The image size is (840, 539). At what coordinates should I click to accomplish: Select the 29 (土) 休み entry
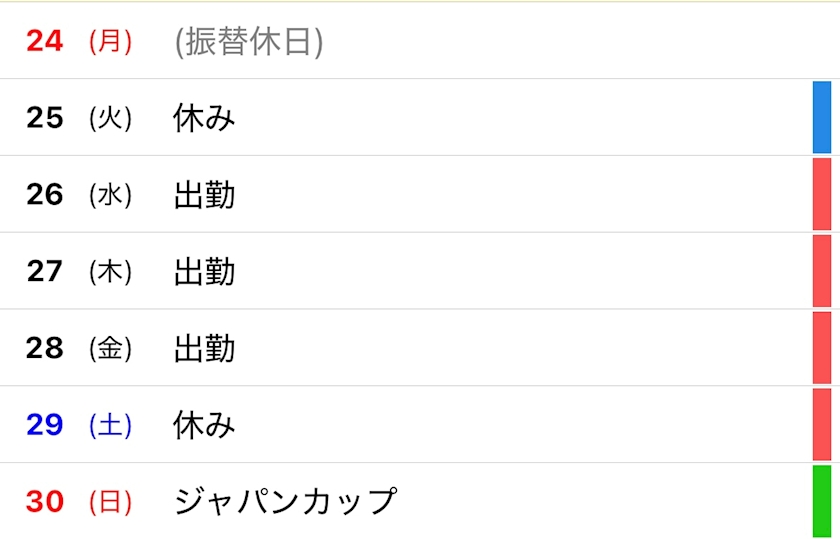pyautogui.click(x=204, y=425)
